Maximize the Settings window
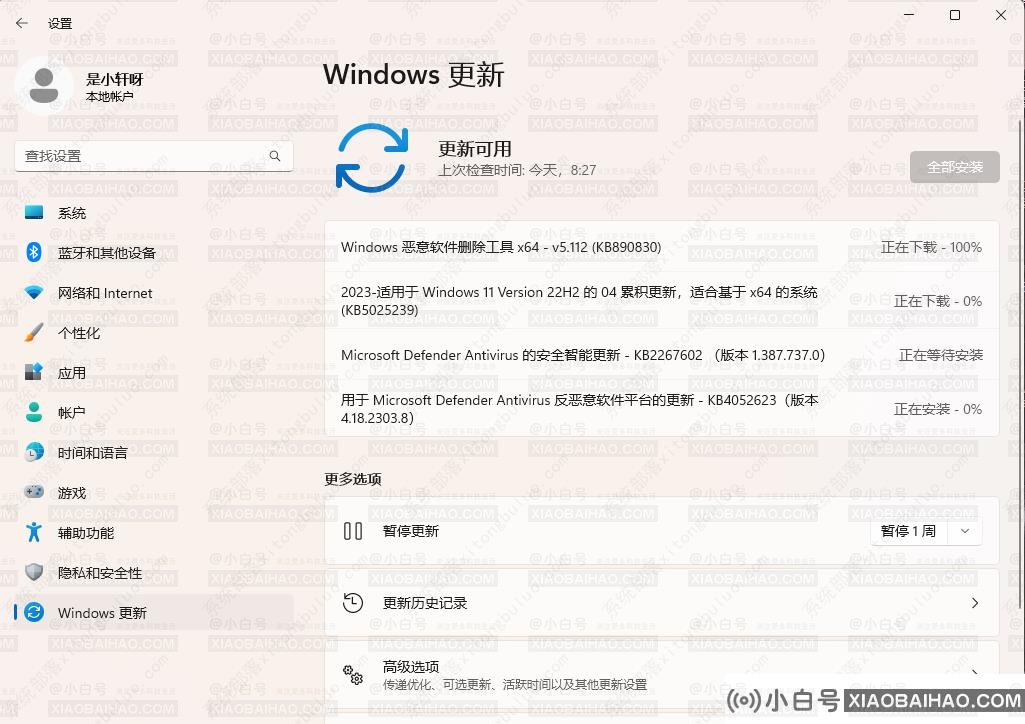Viewport: 1025px width, 724px height. coord(954,15)
